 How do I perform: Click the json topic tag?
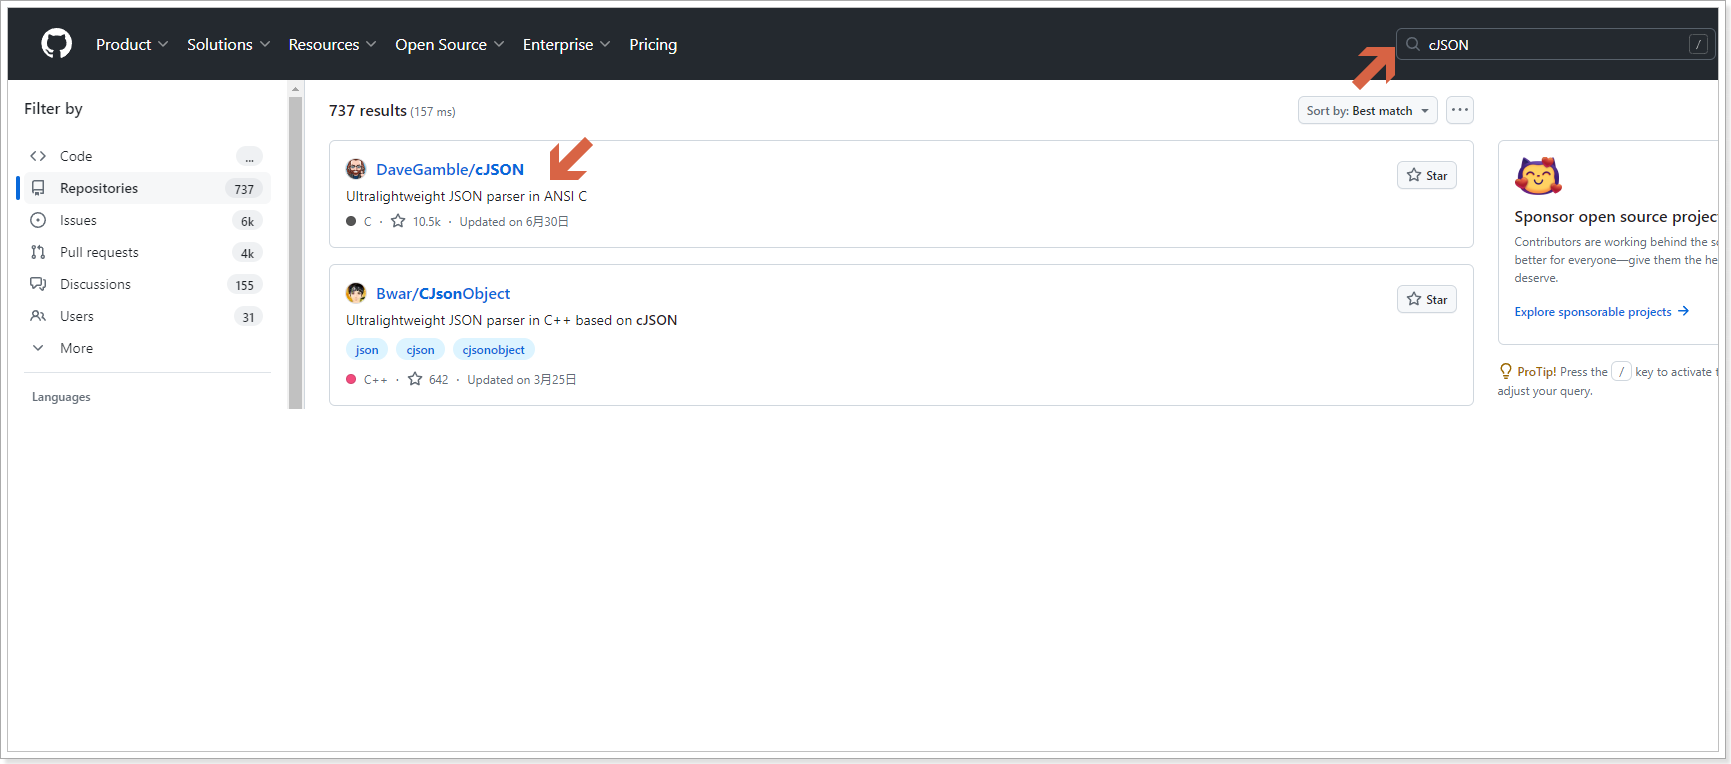(x=367, y=349)
